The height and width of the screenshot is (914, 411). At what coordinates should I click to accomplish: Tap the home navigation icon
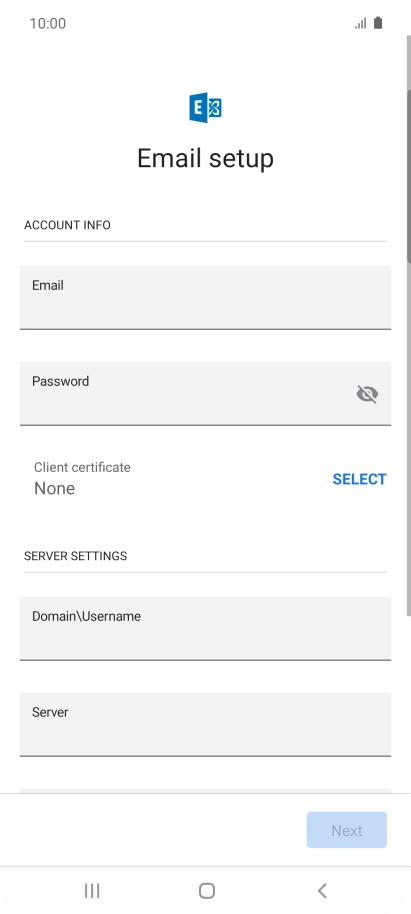click(207, 890)
